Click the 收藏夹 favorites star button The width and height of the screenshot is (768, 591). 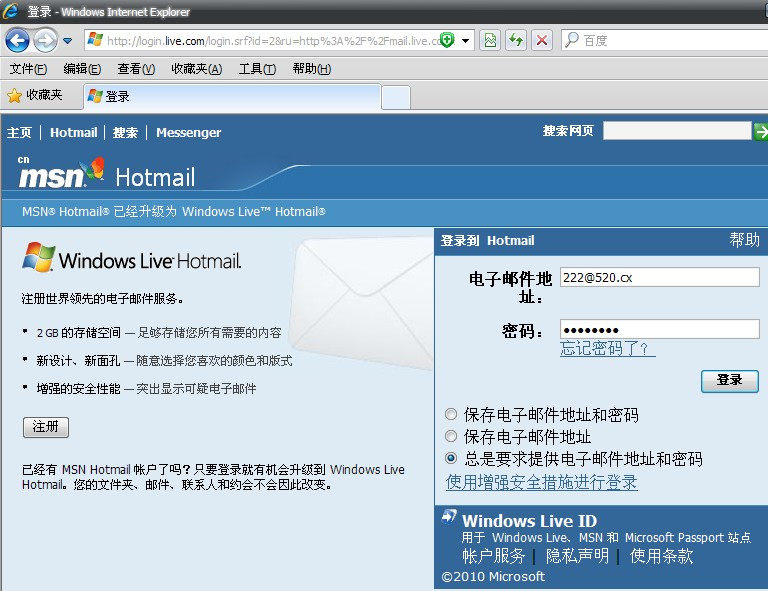coord(35,95)
